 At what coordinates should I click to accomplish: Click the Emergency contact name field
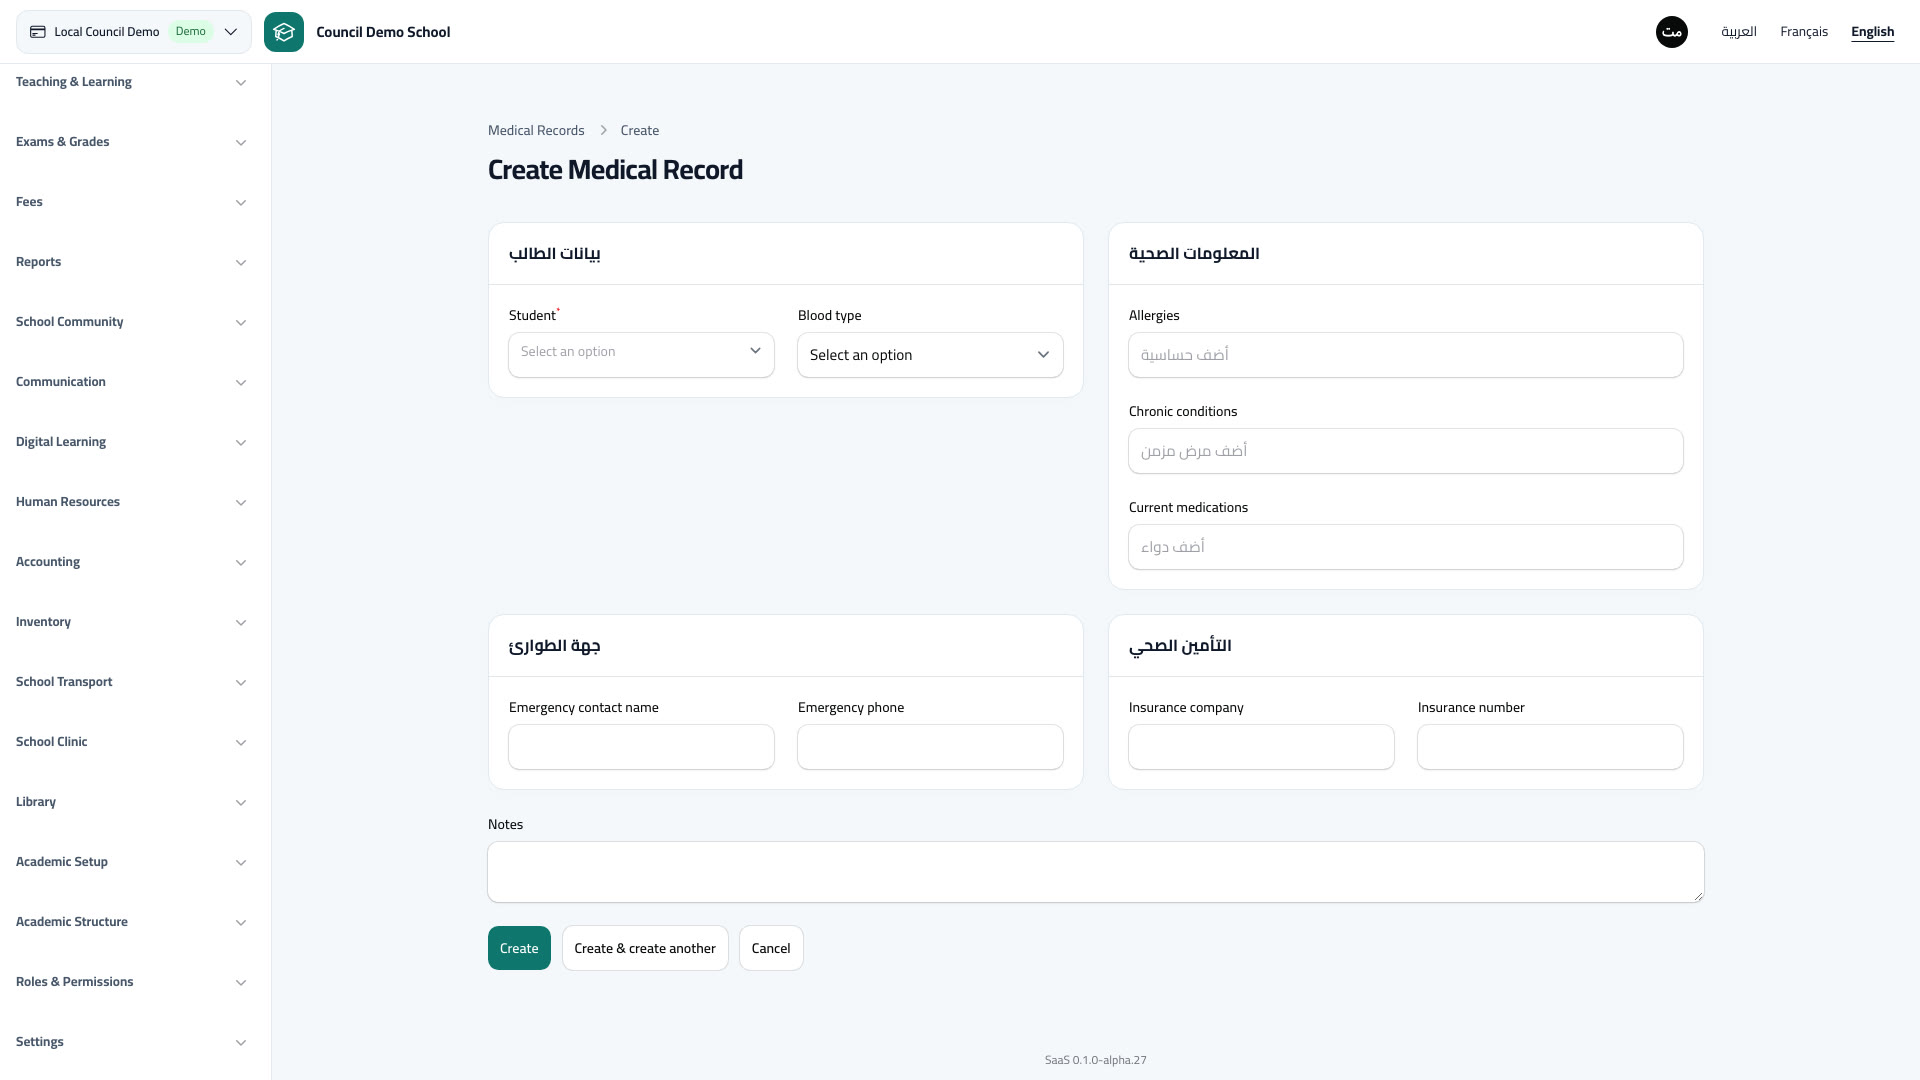641,747
